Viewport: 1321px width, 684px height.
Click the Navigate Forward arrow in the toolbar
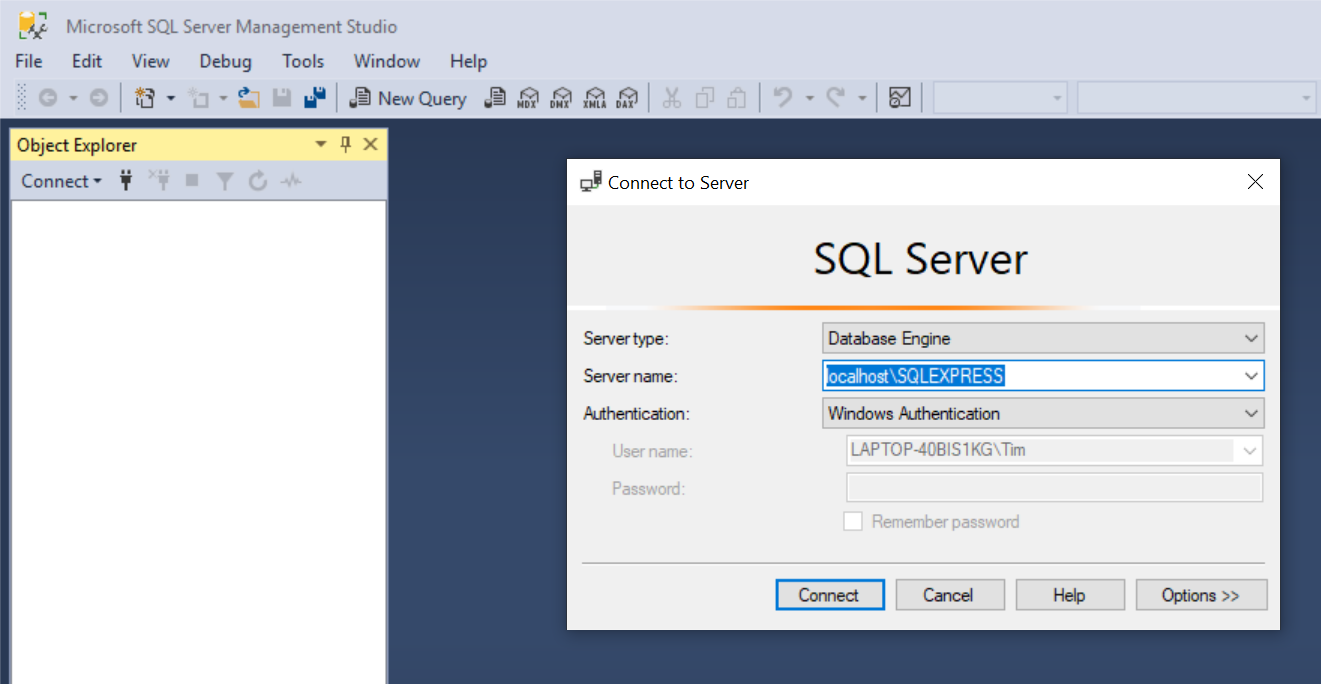point(98,98)
